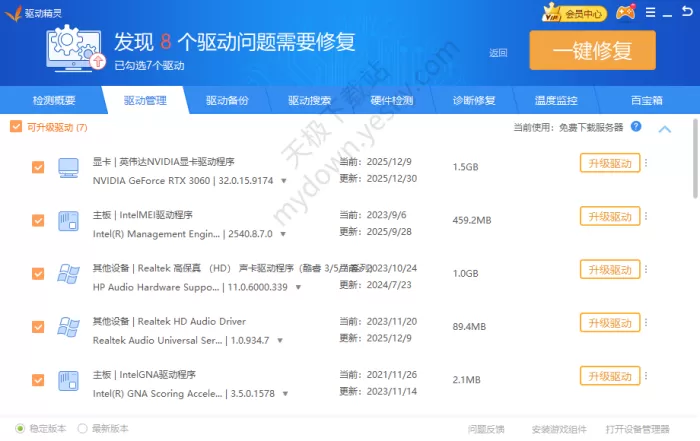Switch to the 驱动备份 tab
700x441 pixels.
point(227,100)
